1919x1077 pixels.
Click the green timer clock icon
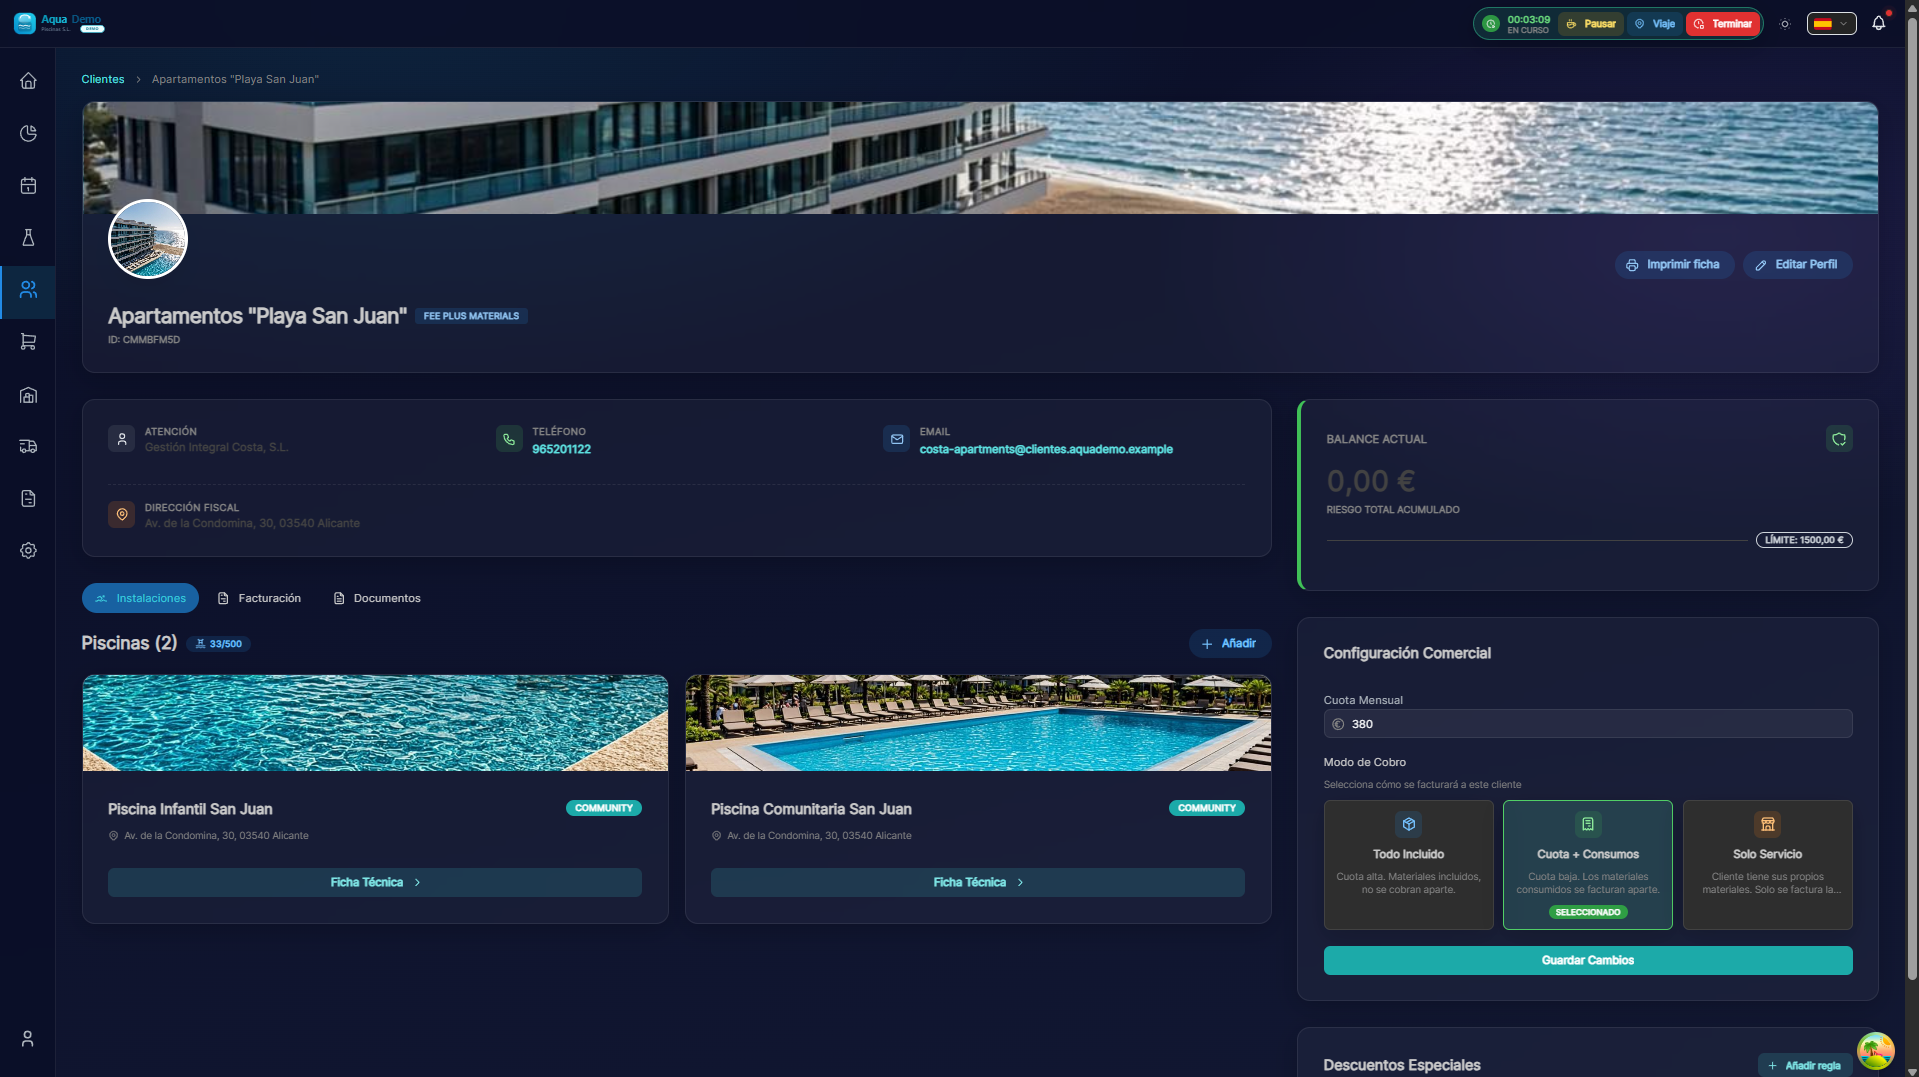(x=1491, y=24)
